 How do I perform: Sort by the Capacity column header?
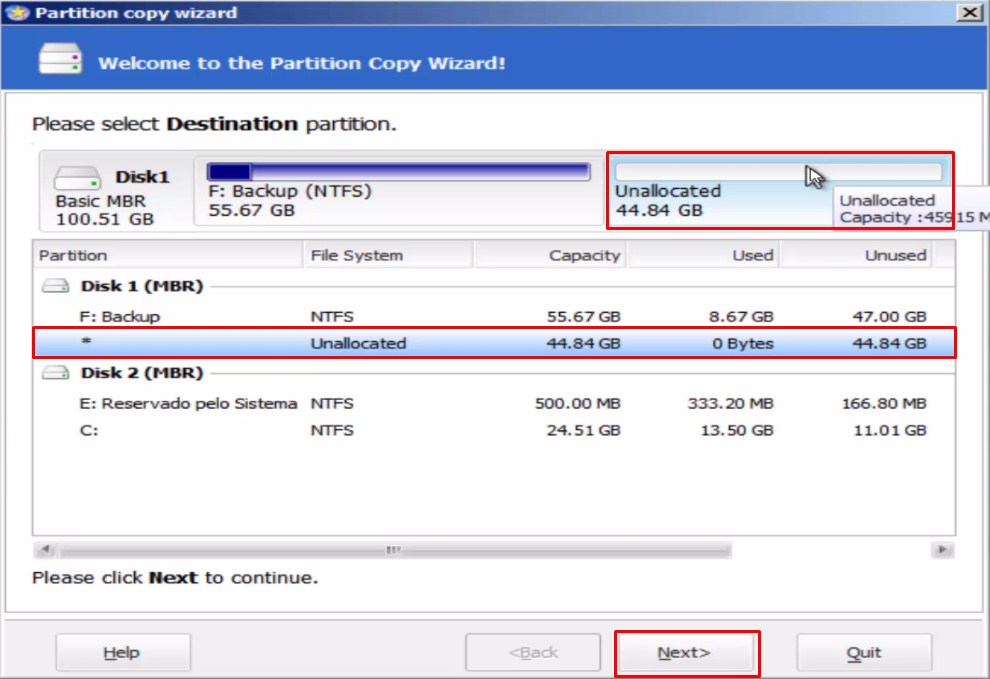point(550,255)
